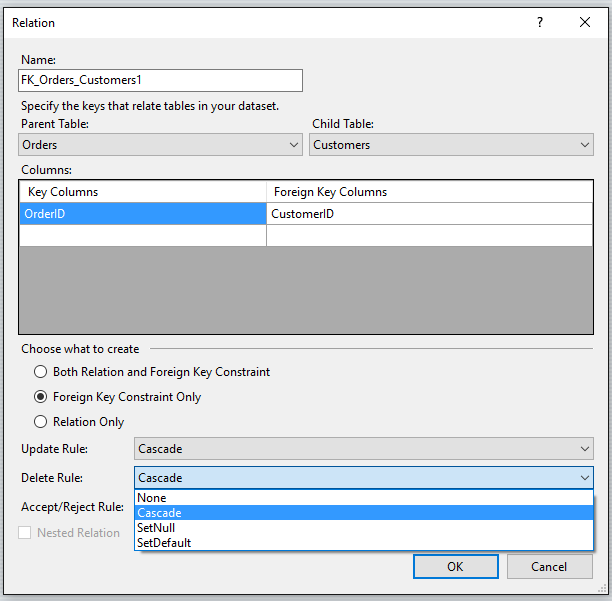Select the CustomerID foreign key cell
Viewport: 612px width, 601px height.
(x=429, y=213)
